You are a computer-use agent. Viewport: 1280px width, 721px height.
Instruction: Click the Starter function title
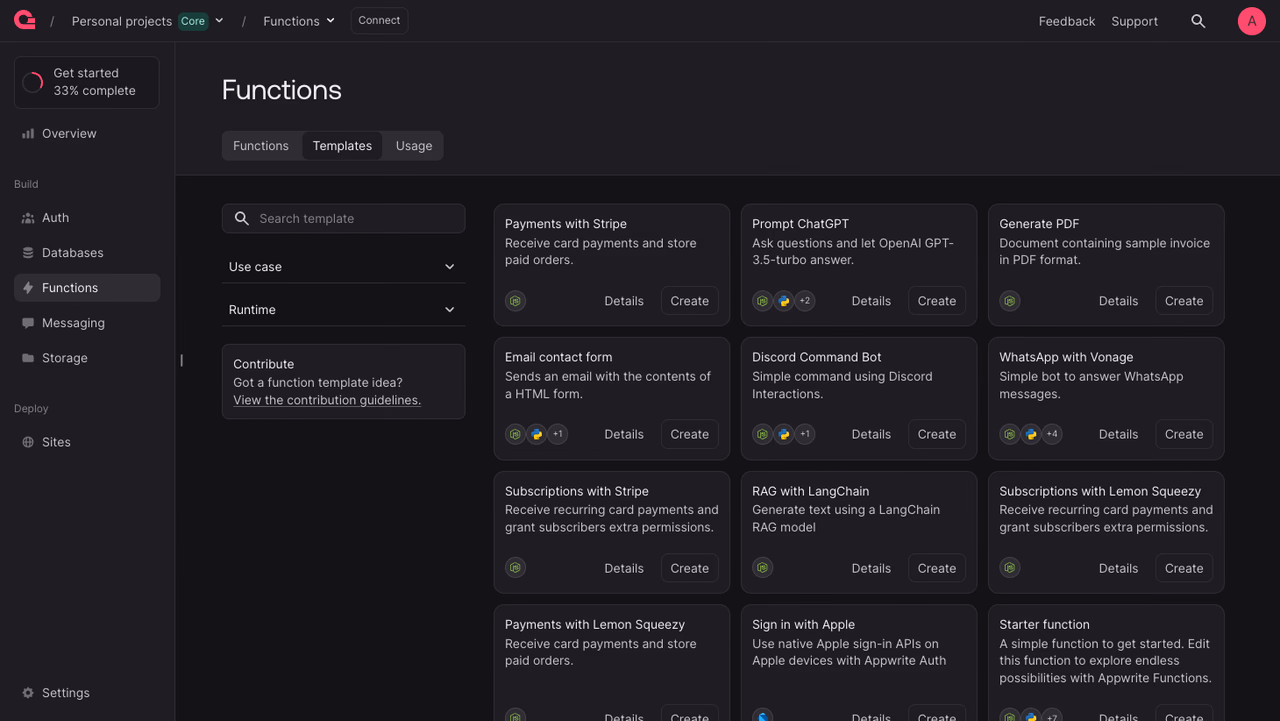(x=1044, y=624)
